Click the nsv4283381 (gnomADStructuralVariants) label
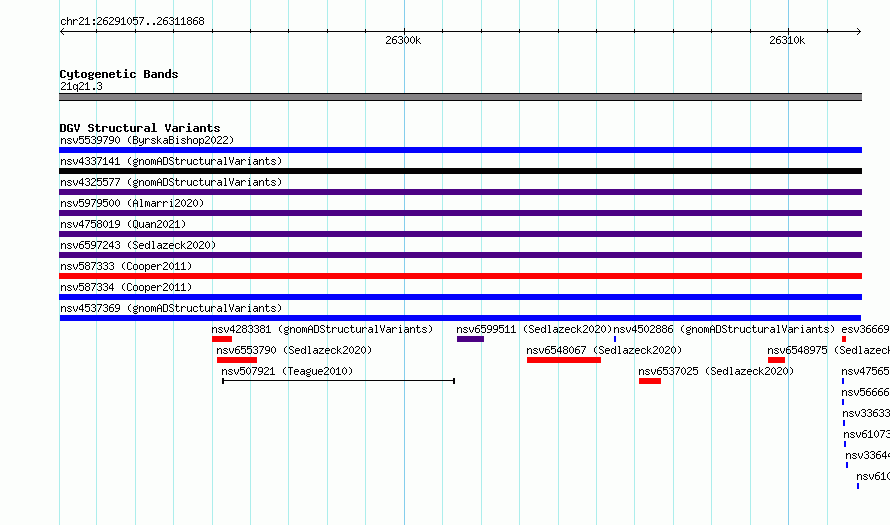Viewport: 890px width, 525px height. [x=322, y=329]
